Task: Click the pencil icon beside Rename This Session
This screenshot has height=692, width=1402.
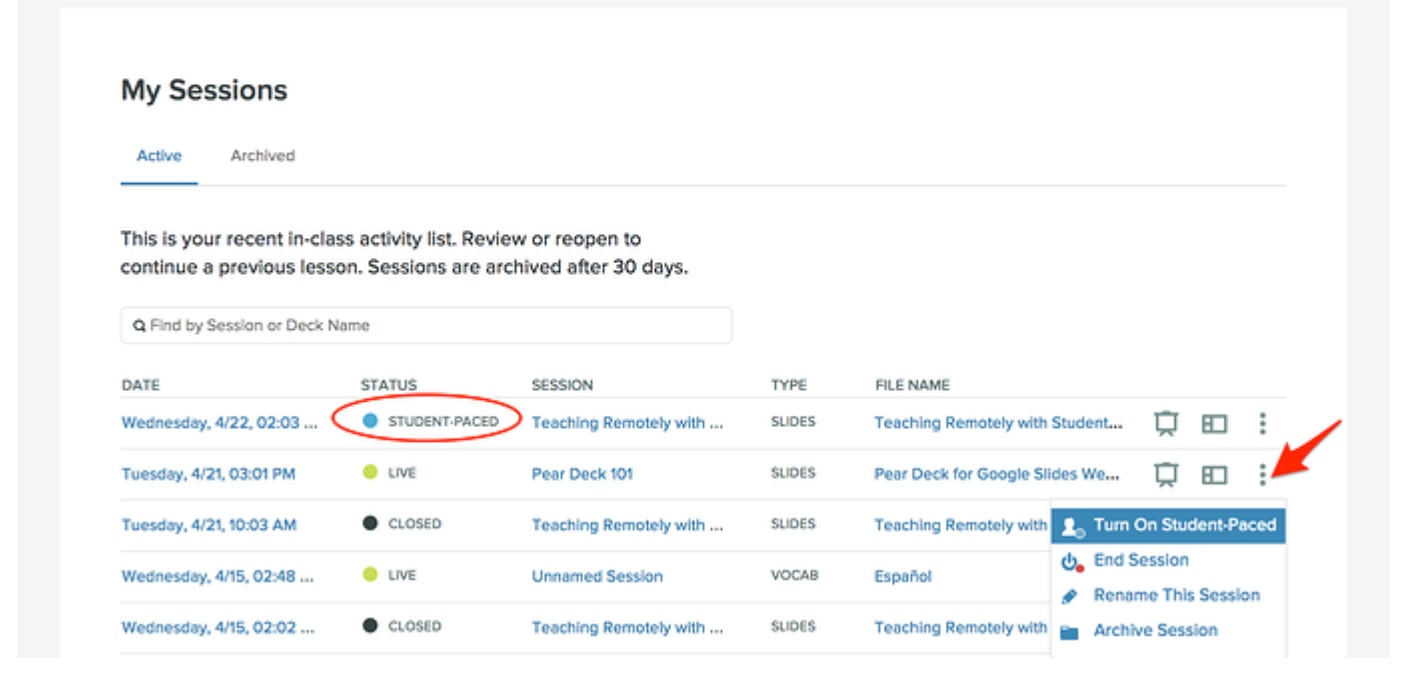Action: click(x=1070, y=596)
